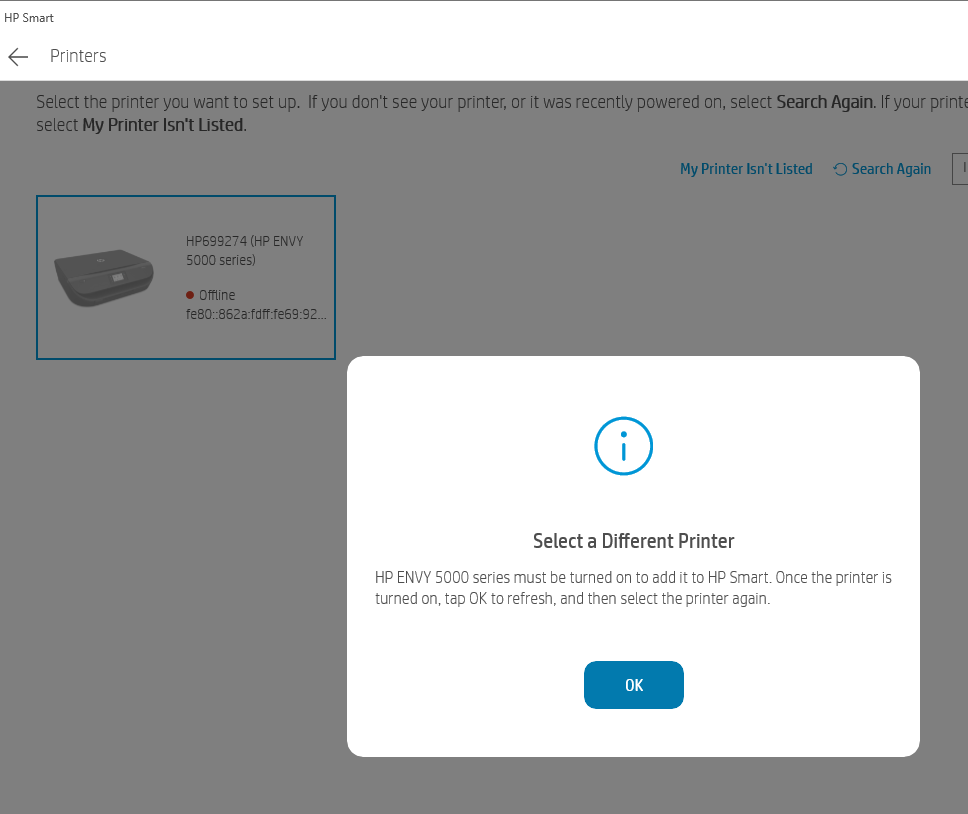
Task: Click the dialog instruction text about turning printer on
Action: tap(633, 588)
